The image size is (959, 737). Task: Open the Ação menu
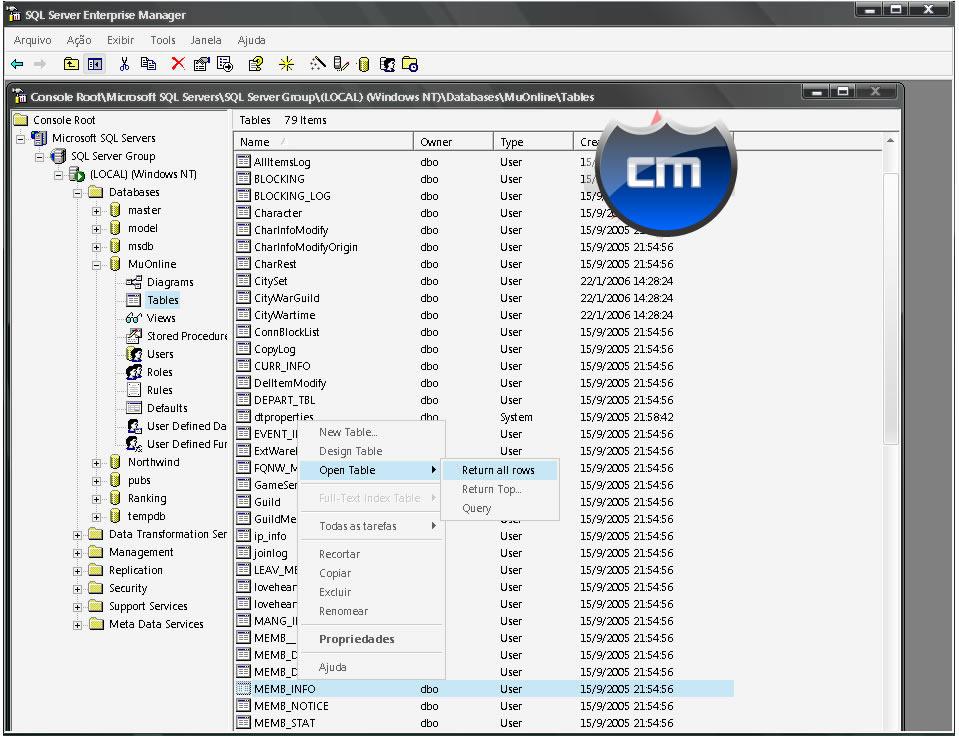79,40
